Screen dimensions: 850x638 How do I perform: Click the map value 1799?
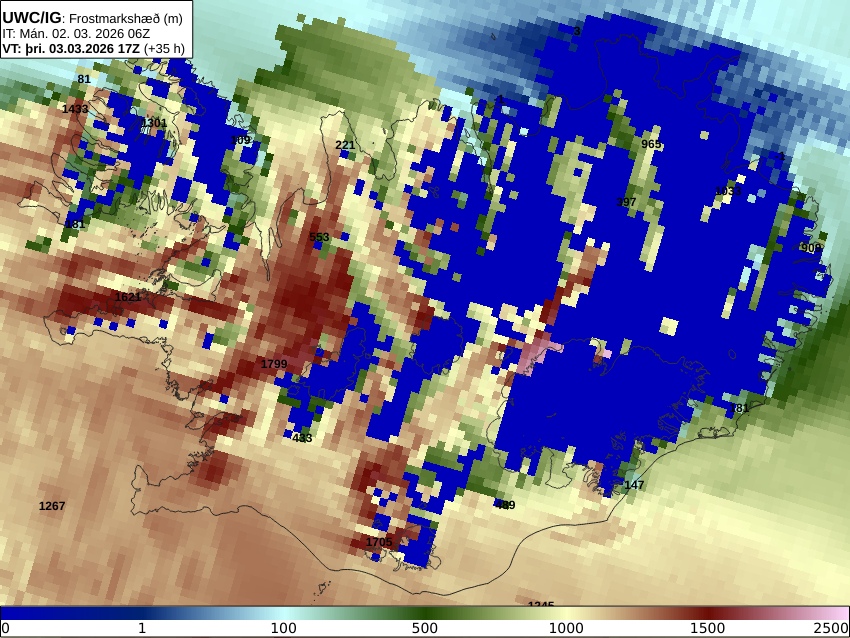[274, 364]
